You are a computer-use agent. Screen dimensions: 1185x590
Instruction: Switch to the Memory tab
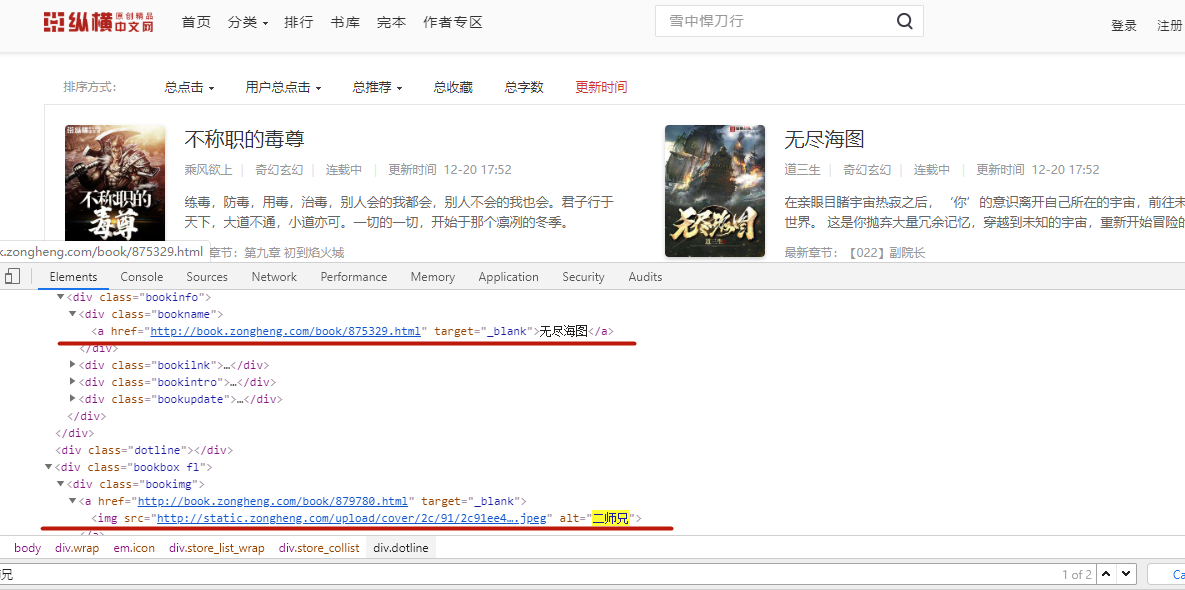pos(433,277)
